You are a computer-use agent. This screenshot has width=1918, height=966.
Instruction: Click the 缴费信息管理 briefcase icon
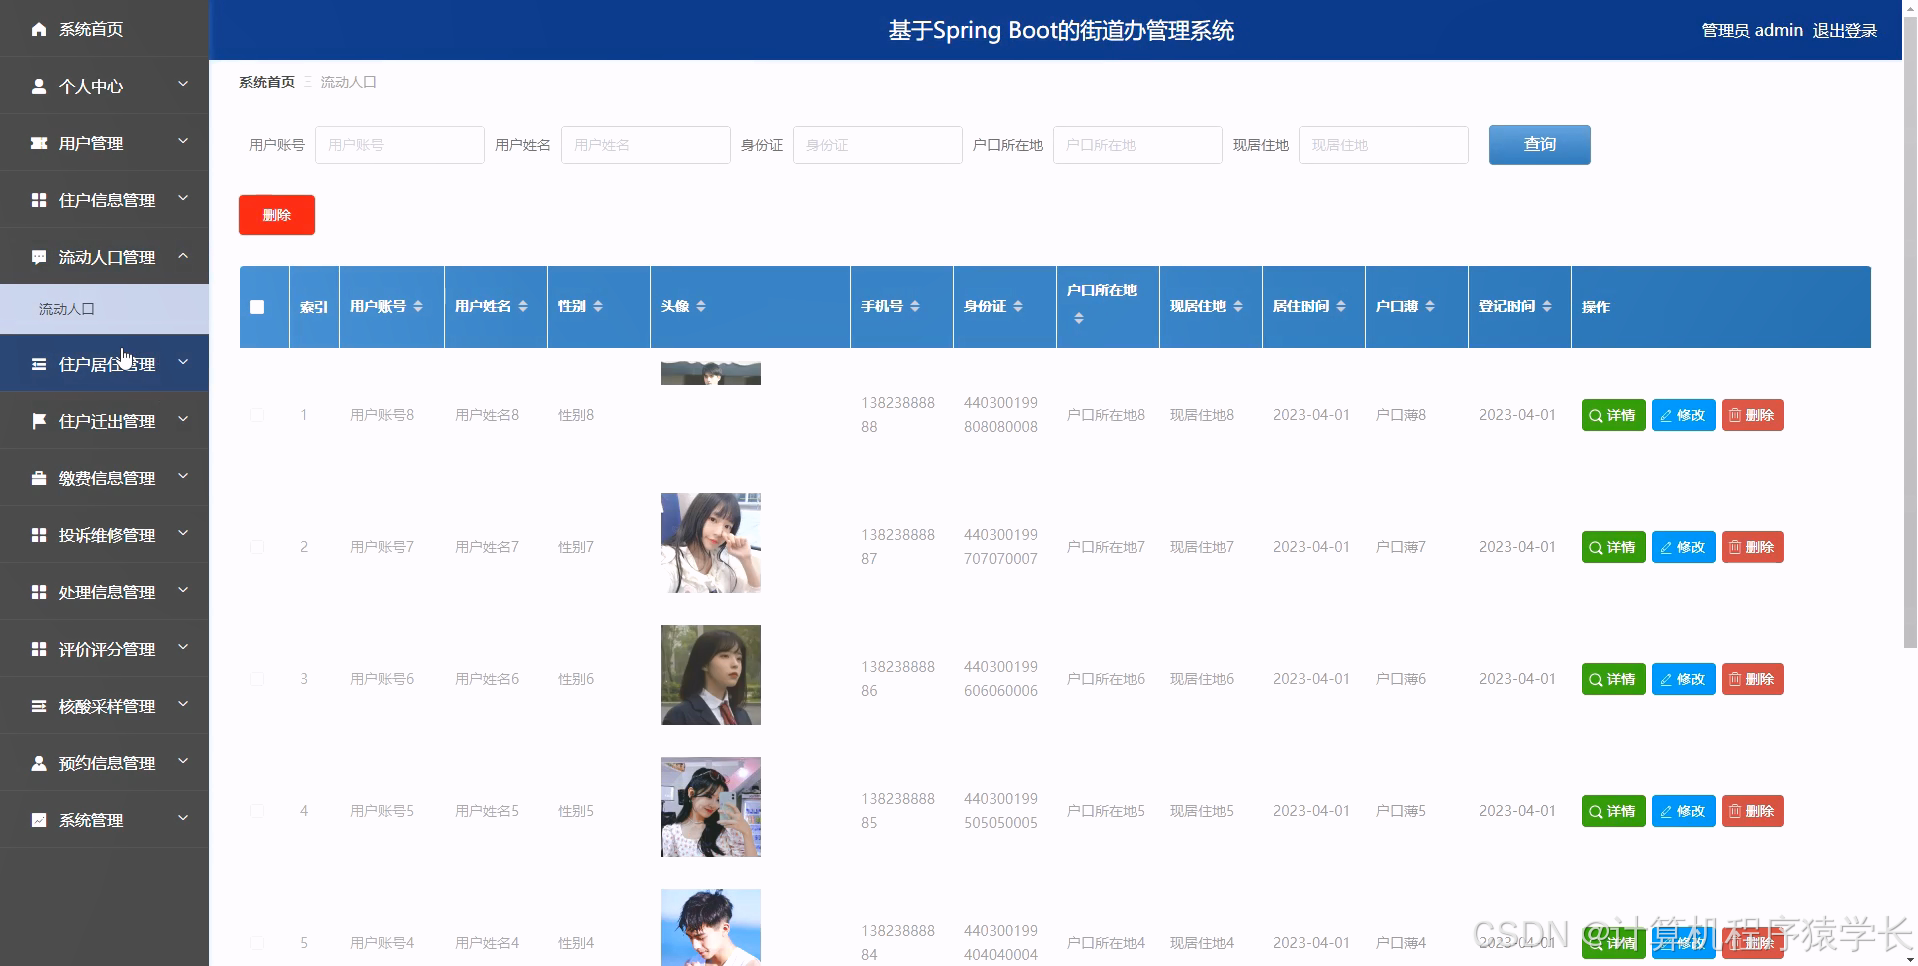tap(39, 477)
